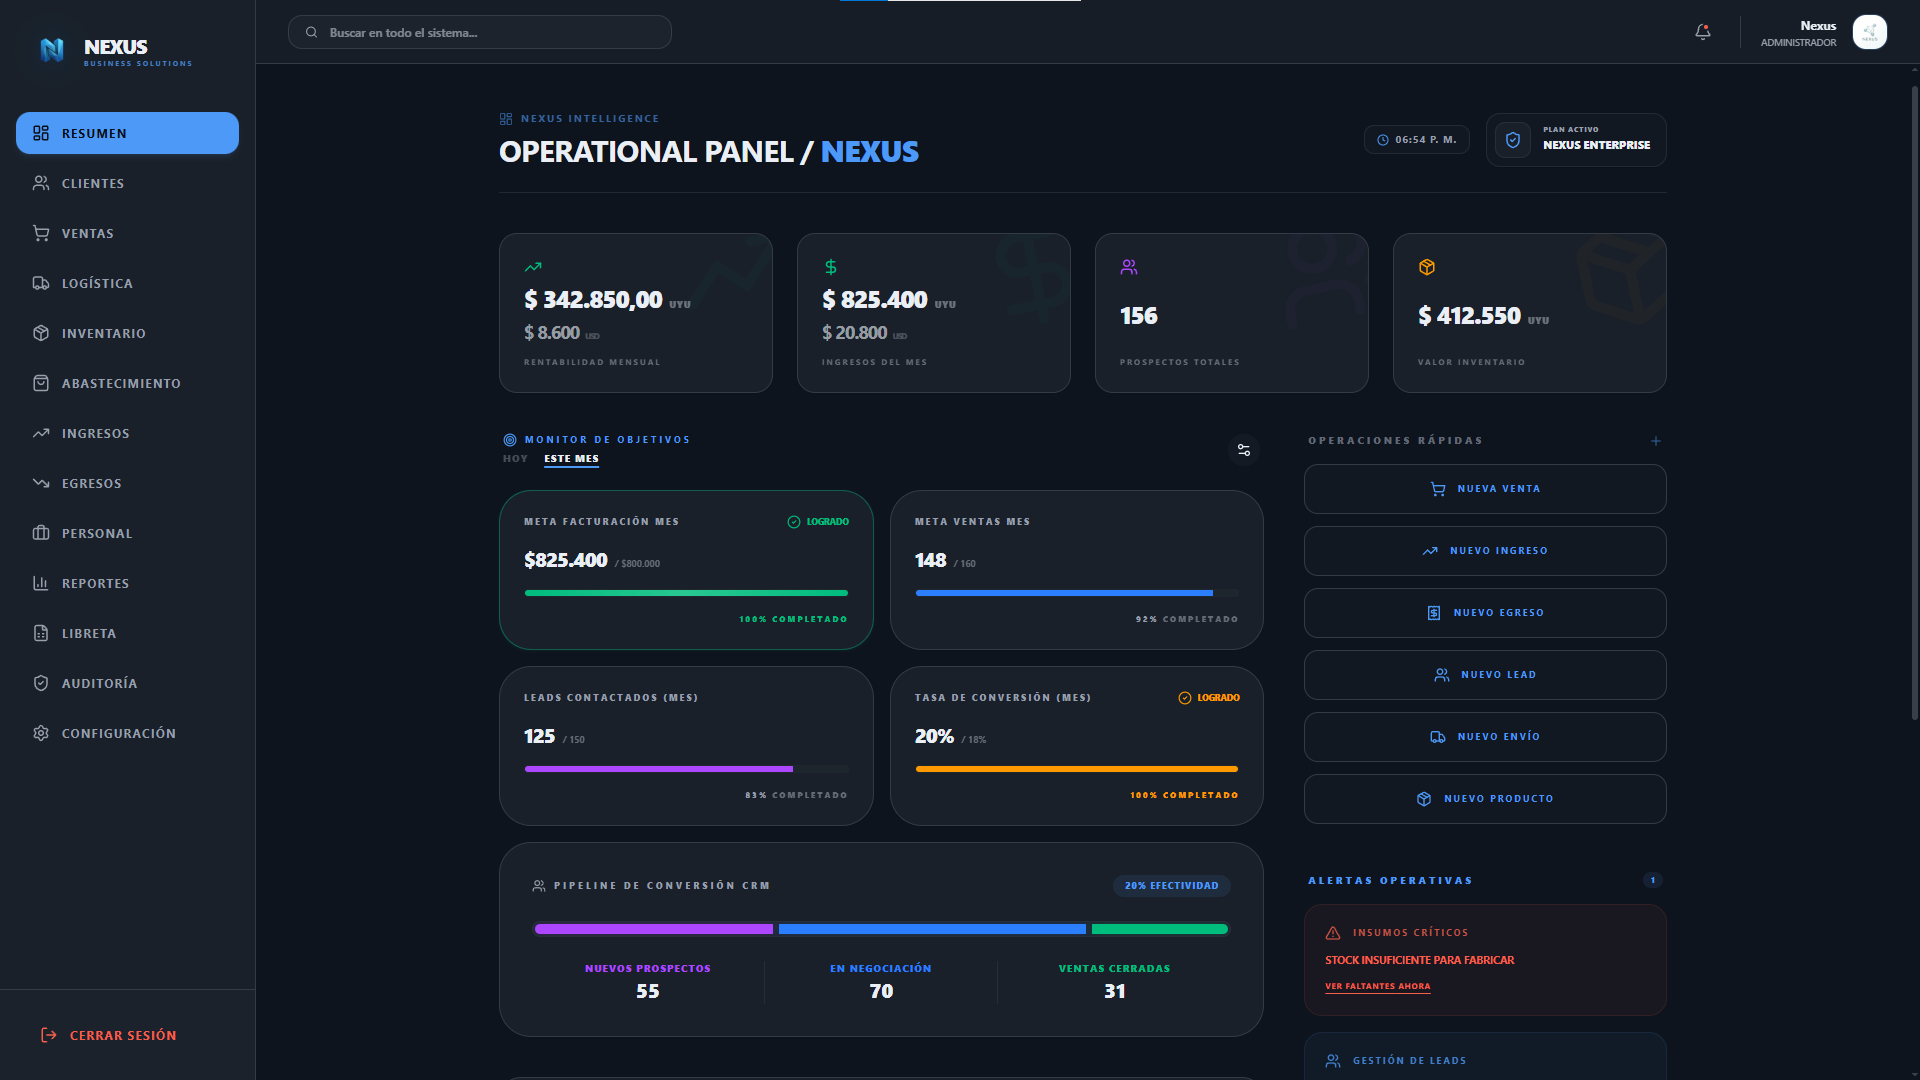Select the Este Mes tab
The image size is (1920, 1080).
click(x=571, y=459)
